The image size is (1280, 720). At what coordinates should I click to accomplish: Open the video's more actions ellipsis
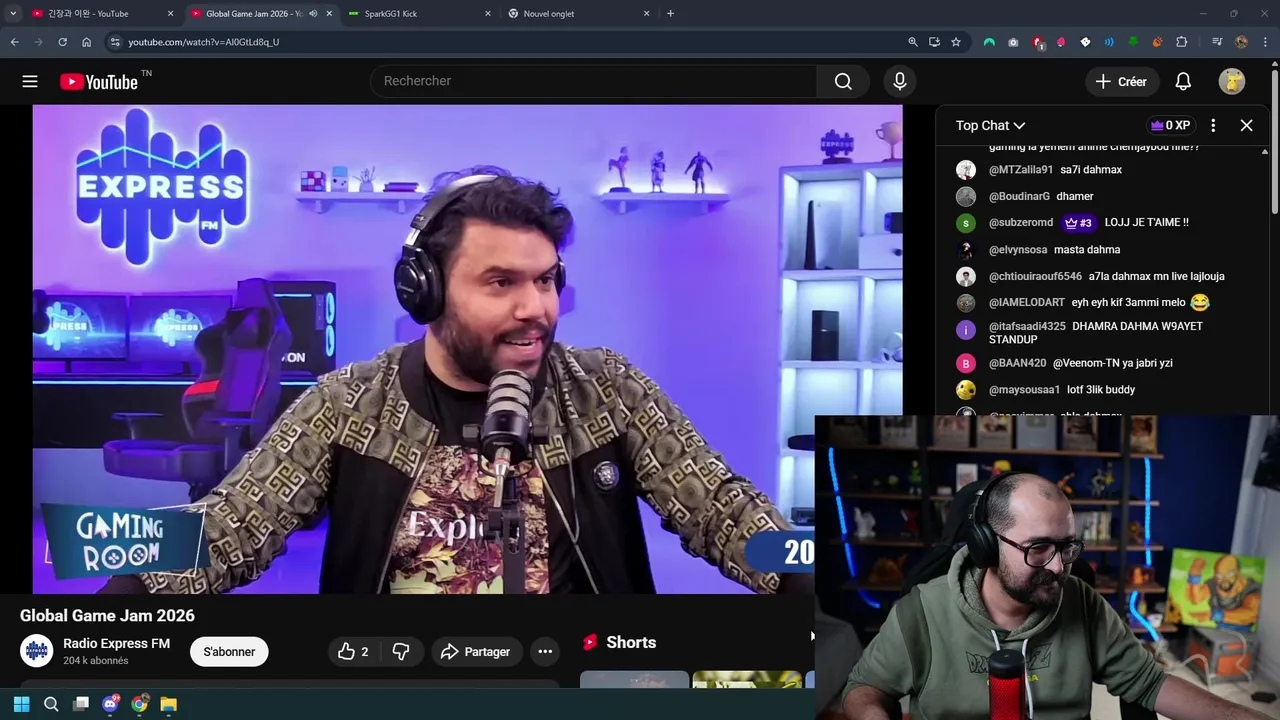point(545,651)
